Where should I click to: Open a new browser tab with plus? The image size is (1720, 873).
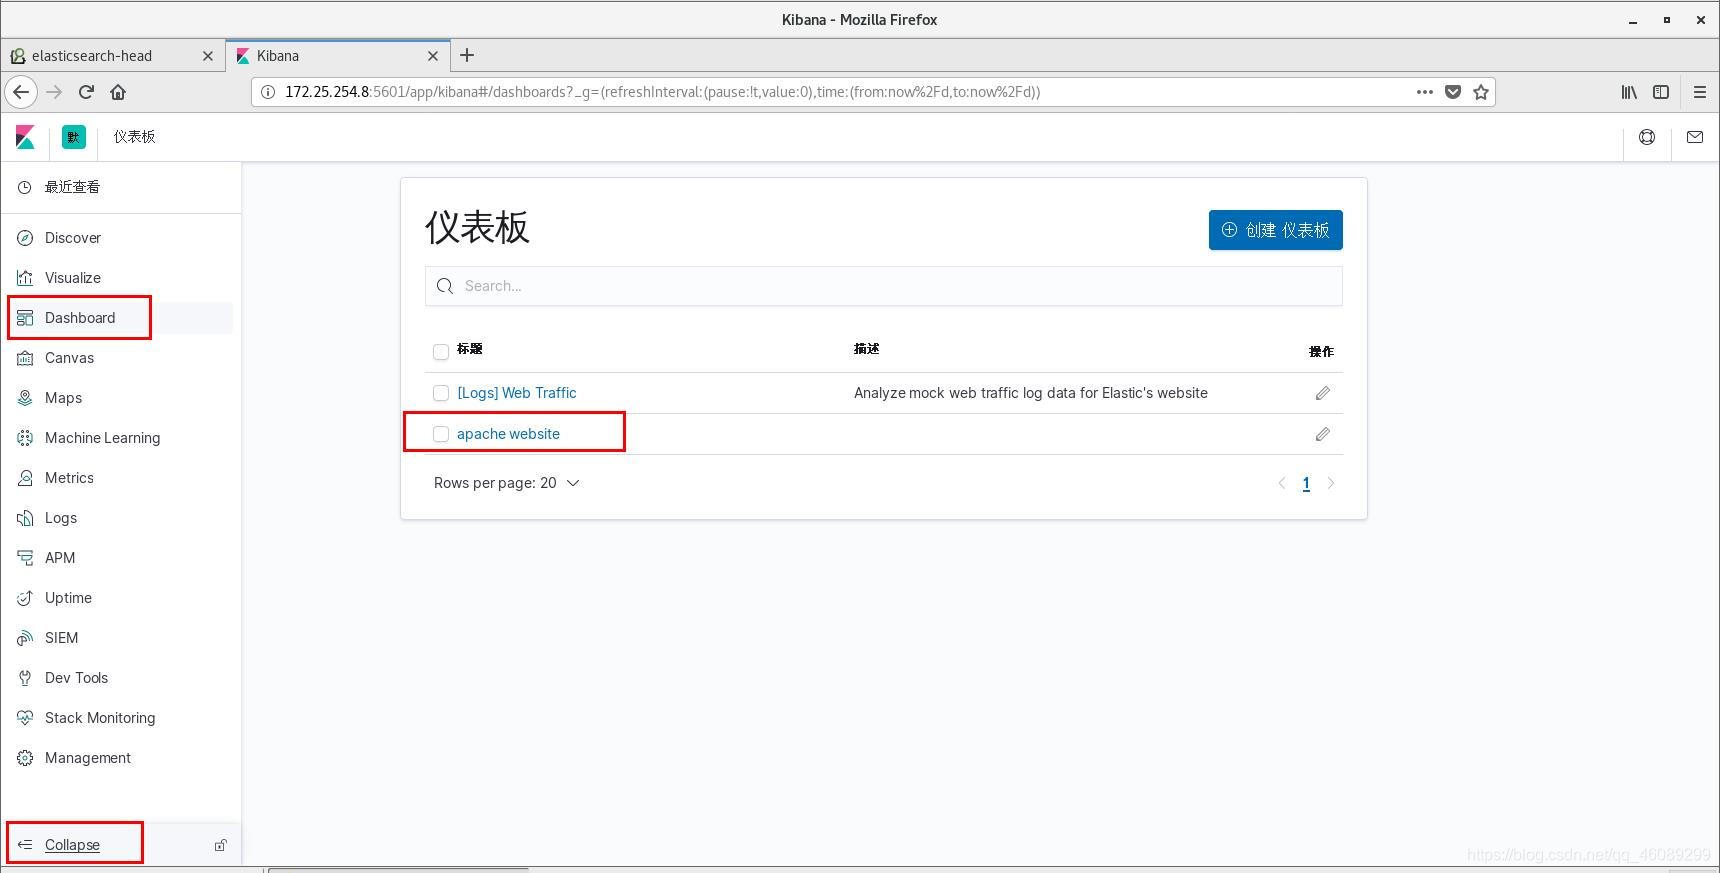pyautogui.click(x=467, y=56)
